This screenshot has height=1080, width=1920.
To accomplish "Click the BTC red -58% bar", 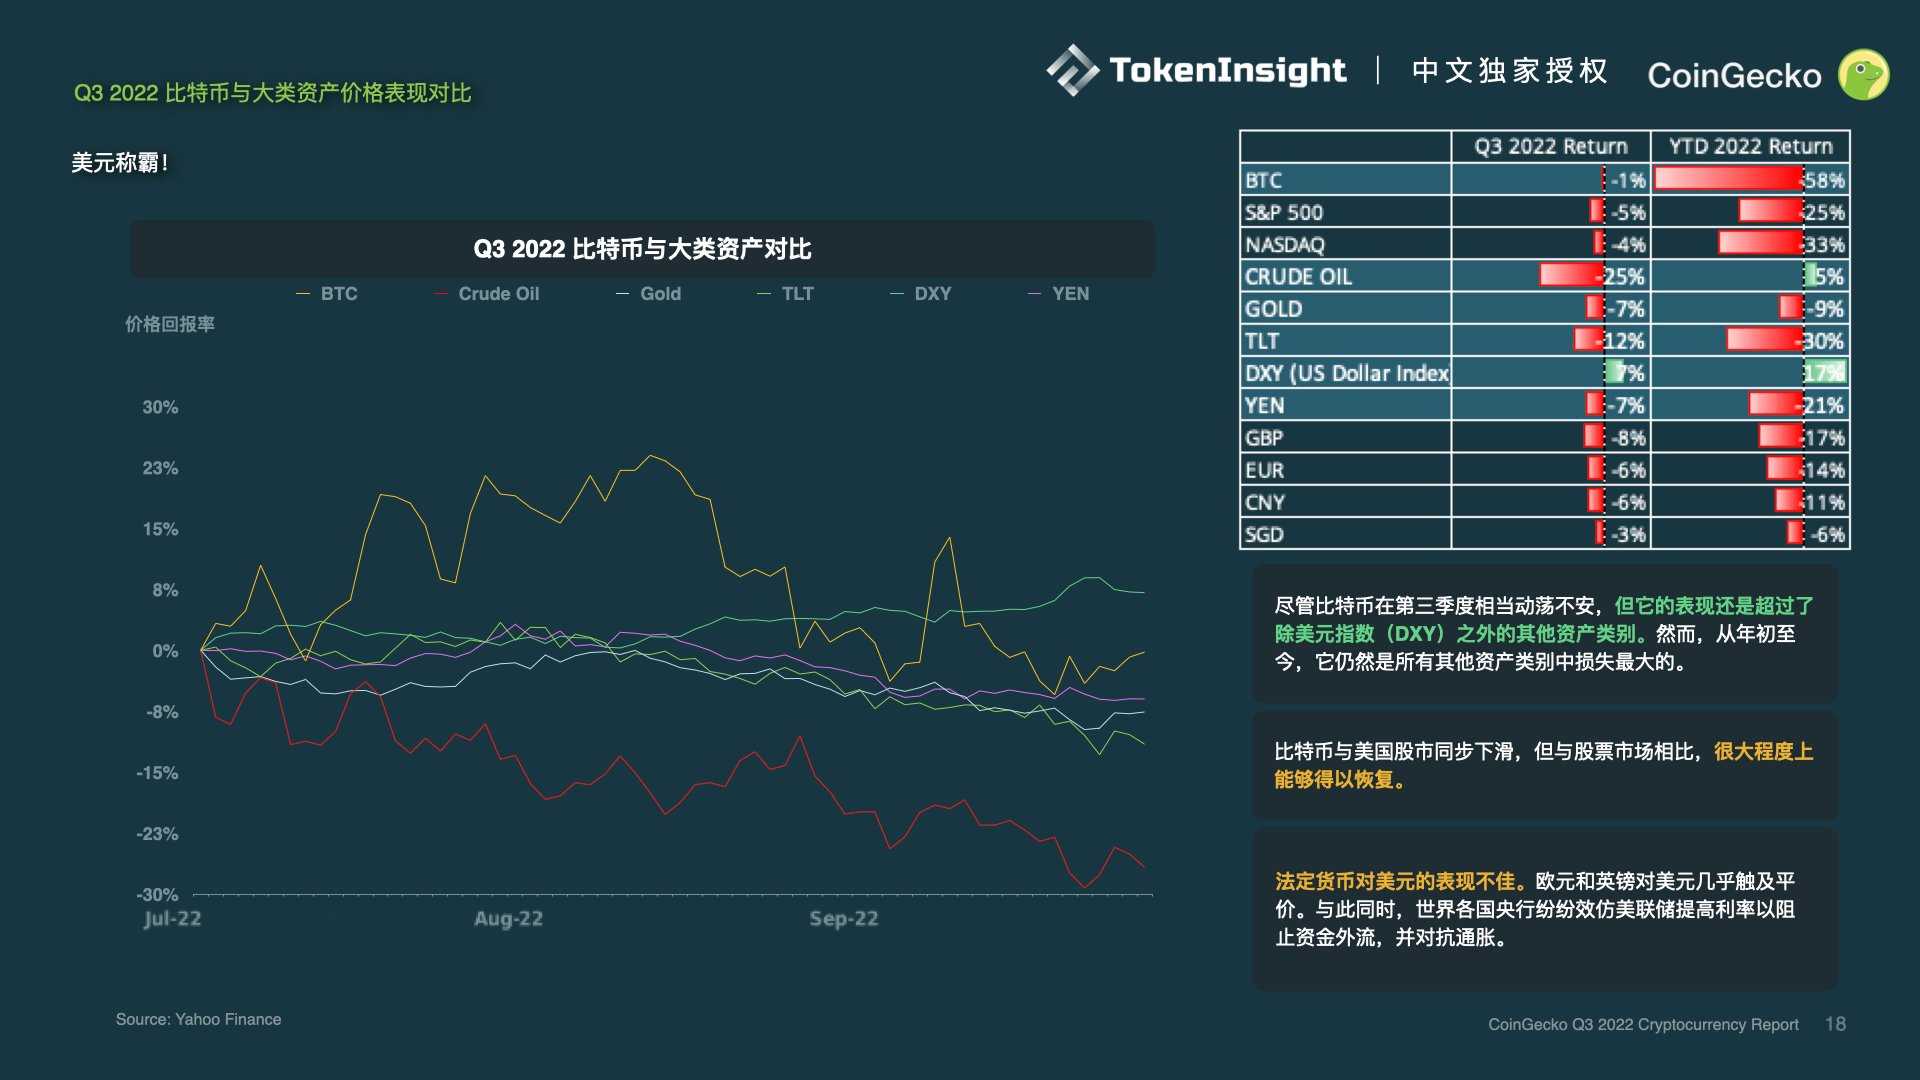I will (1730, 180).
